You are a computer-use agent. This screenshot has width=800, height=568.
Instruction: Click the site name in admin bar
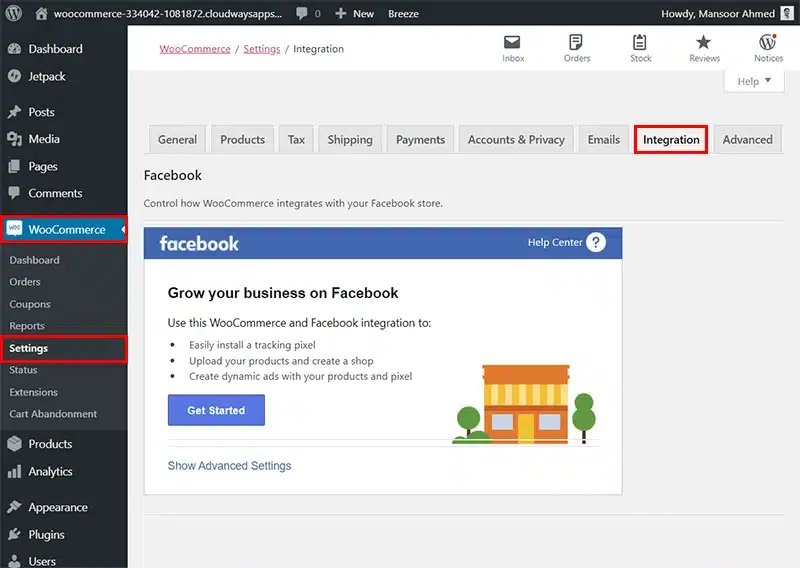tap(168, 14)
